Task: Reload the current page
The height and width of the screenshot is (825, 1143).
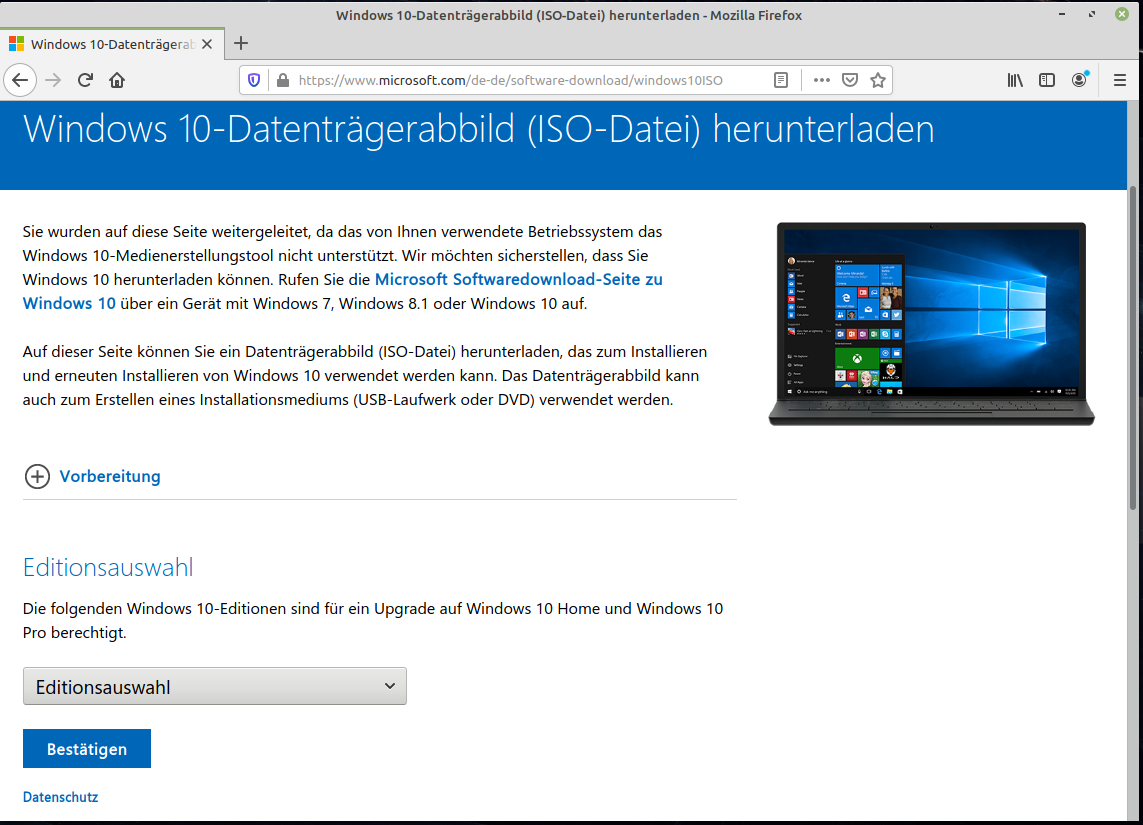Action: [85, 80]
